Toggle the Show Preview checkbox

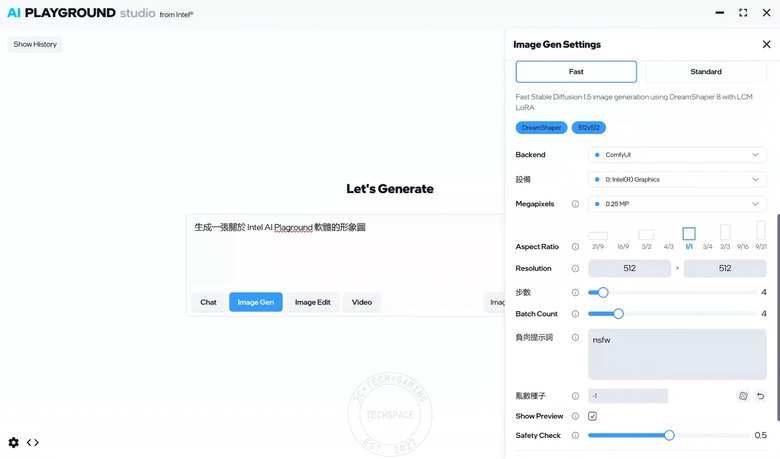pos(592,416)
